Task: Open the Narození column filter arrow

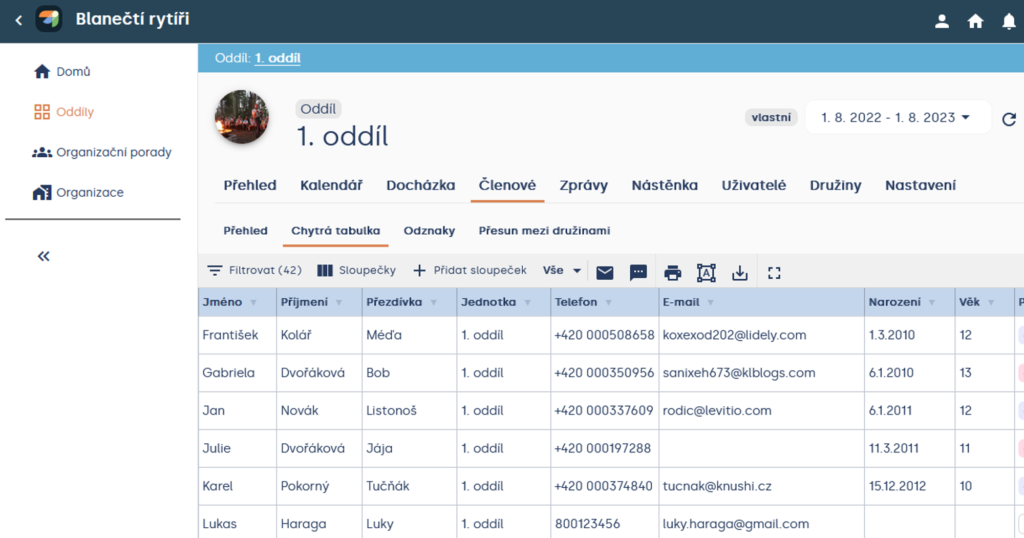Action: [x=932, y=303]
